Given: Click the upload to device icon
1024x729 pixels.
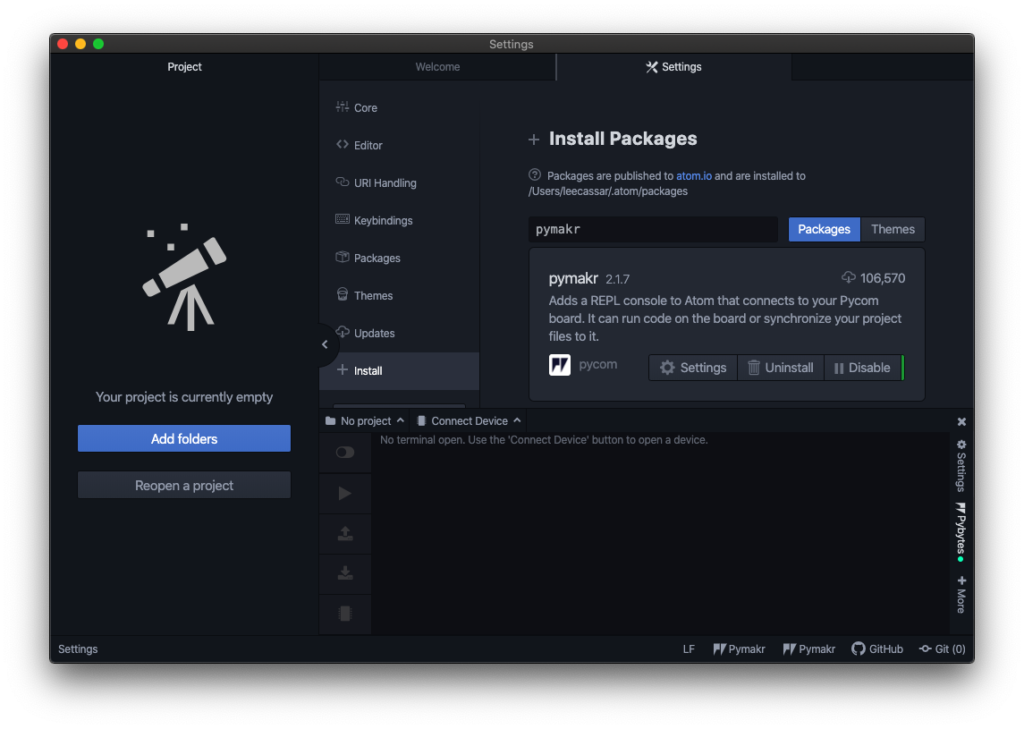Looking at the screenshot, I should point(345,534).
